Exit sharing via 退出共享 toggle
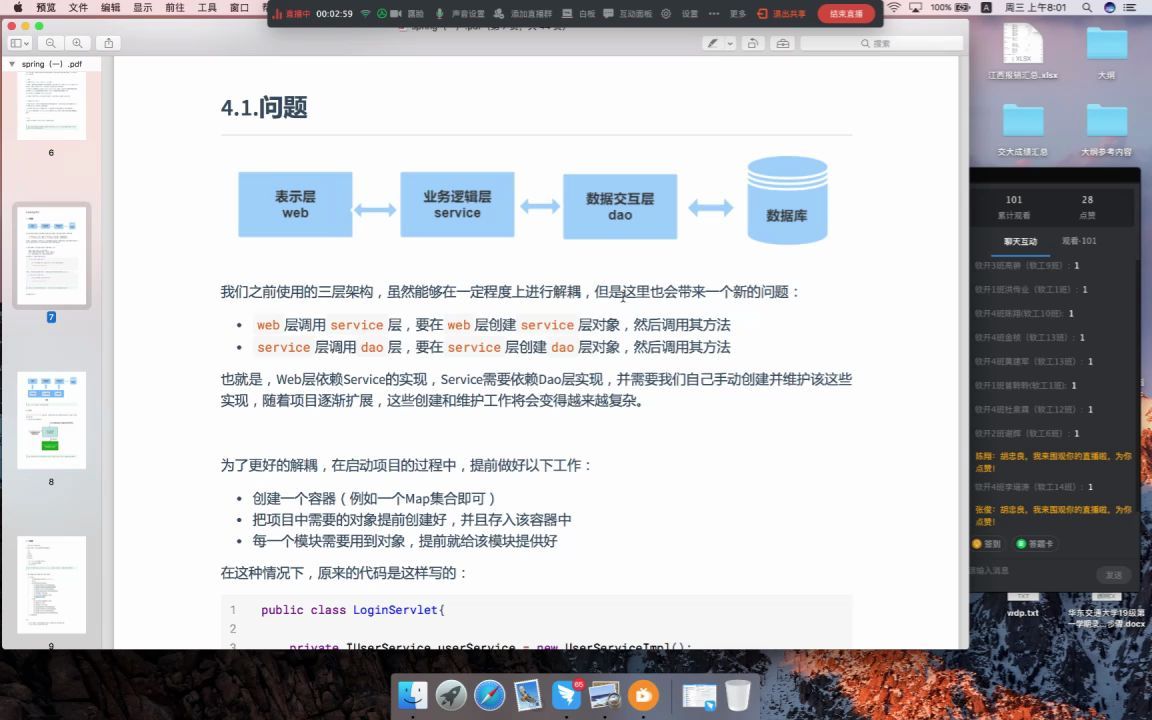This screenshot has height=720, width=1152. (781, 14)
